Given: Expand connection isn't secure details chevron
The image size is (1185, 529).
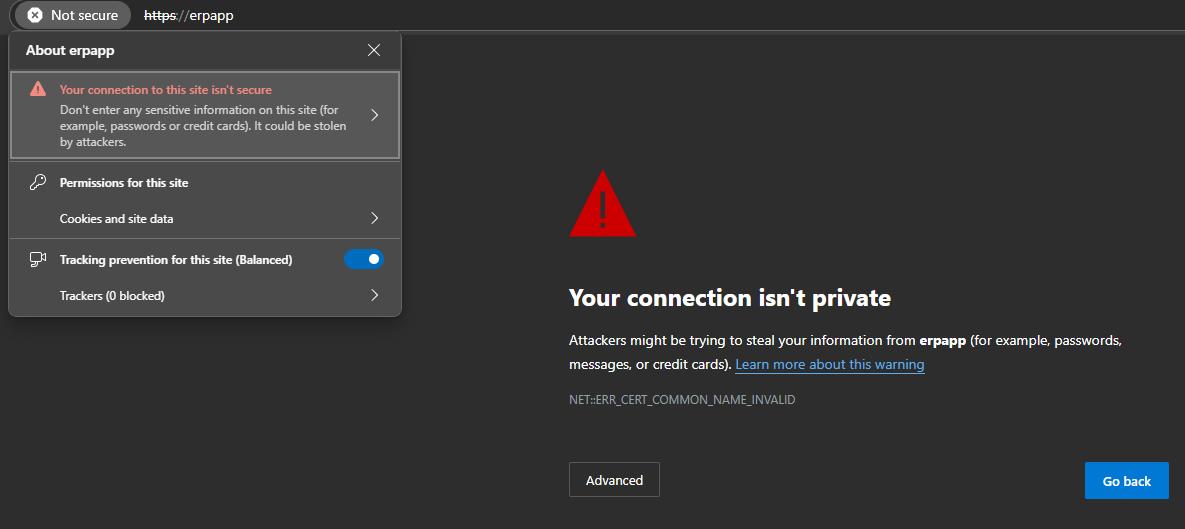Looking at the screenshot, I should pyautogui.click(x=375, y=115).
